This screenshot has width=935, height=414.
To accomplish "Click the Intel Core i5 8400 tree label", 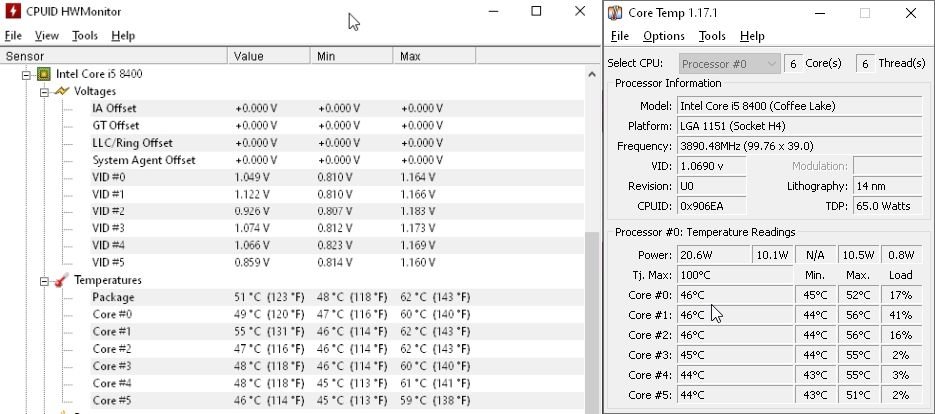I will click(x=99, y=74).
